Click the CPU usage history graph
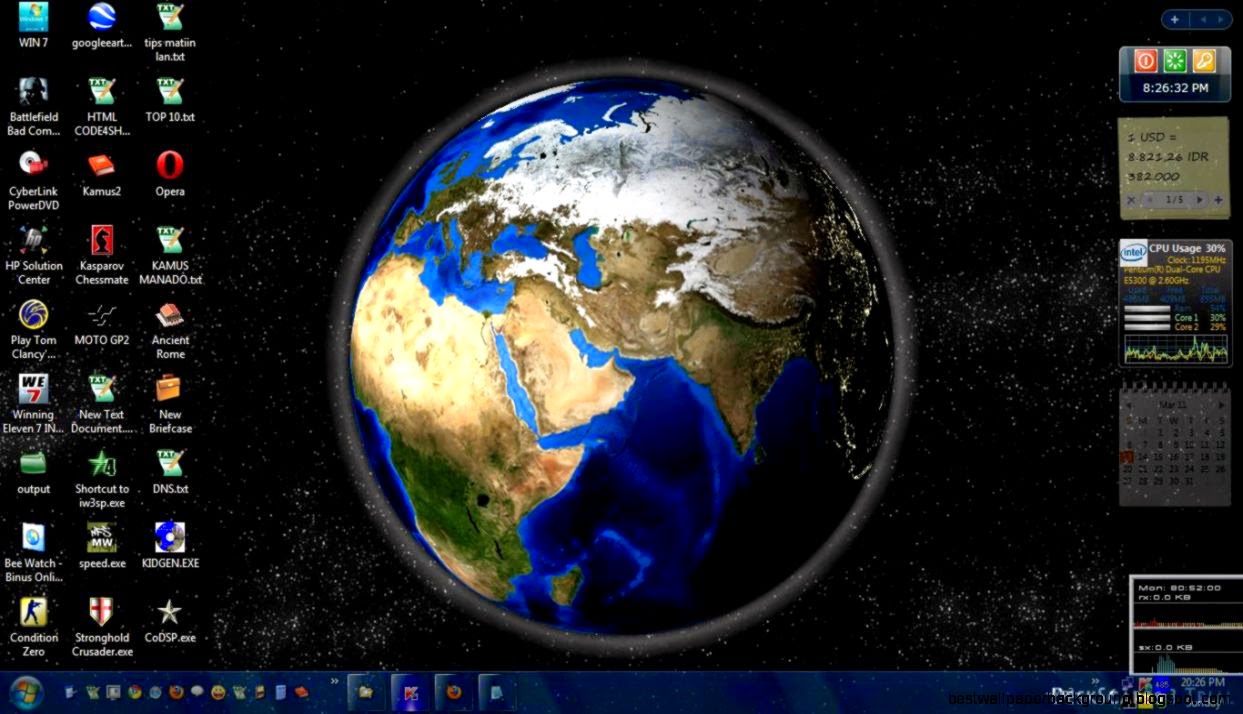1243x714 pixels. (x=1175, y=348)
